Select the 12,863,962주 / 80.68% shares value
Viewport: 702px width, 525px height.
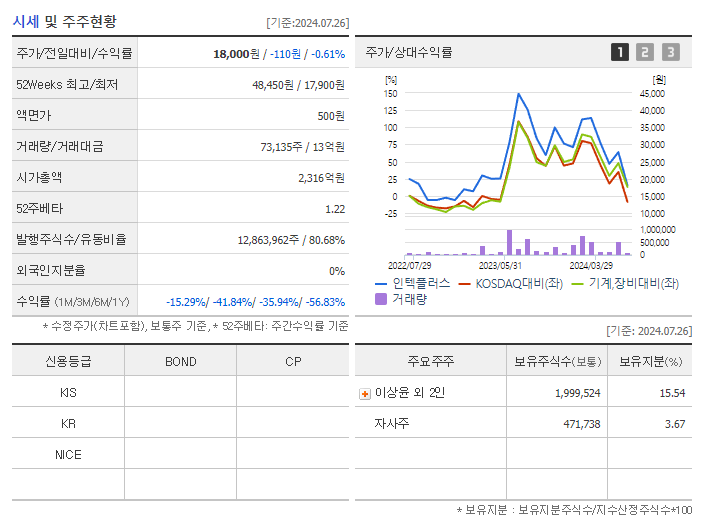pos(291,240)
